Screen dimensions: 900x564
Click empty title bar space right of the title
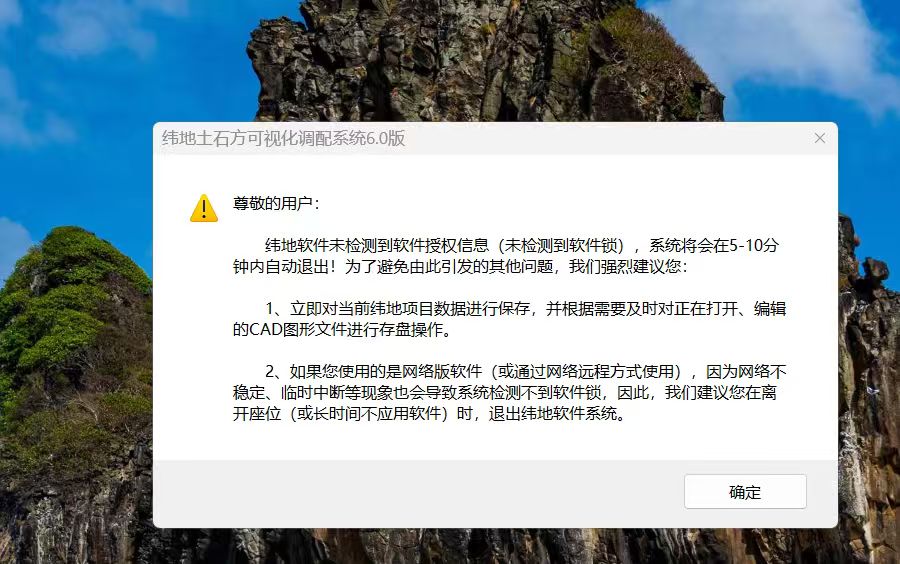point(606,138)
